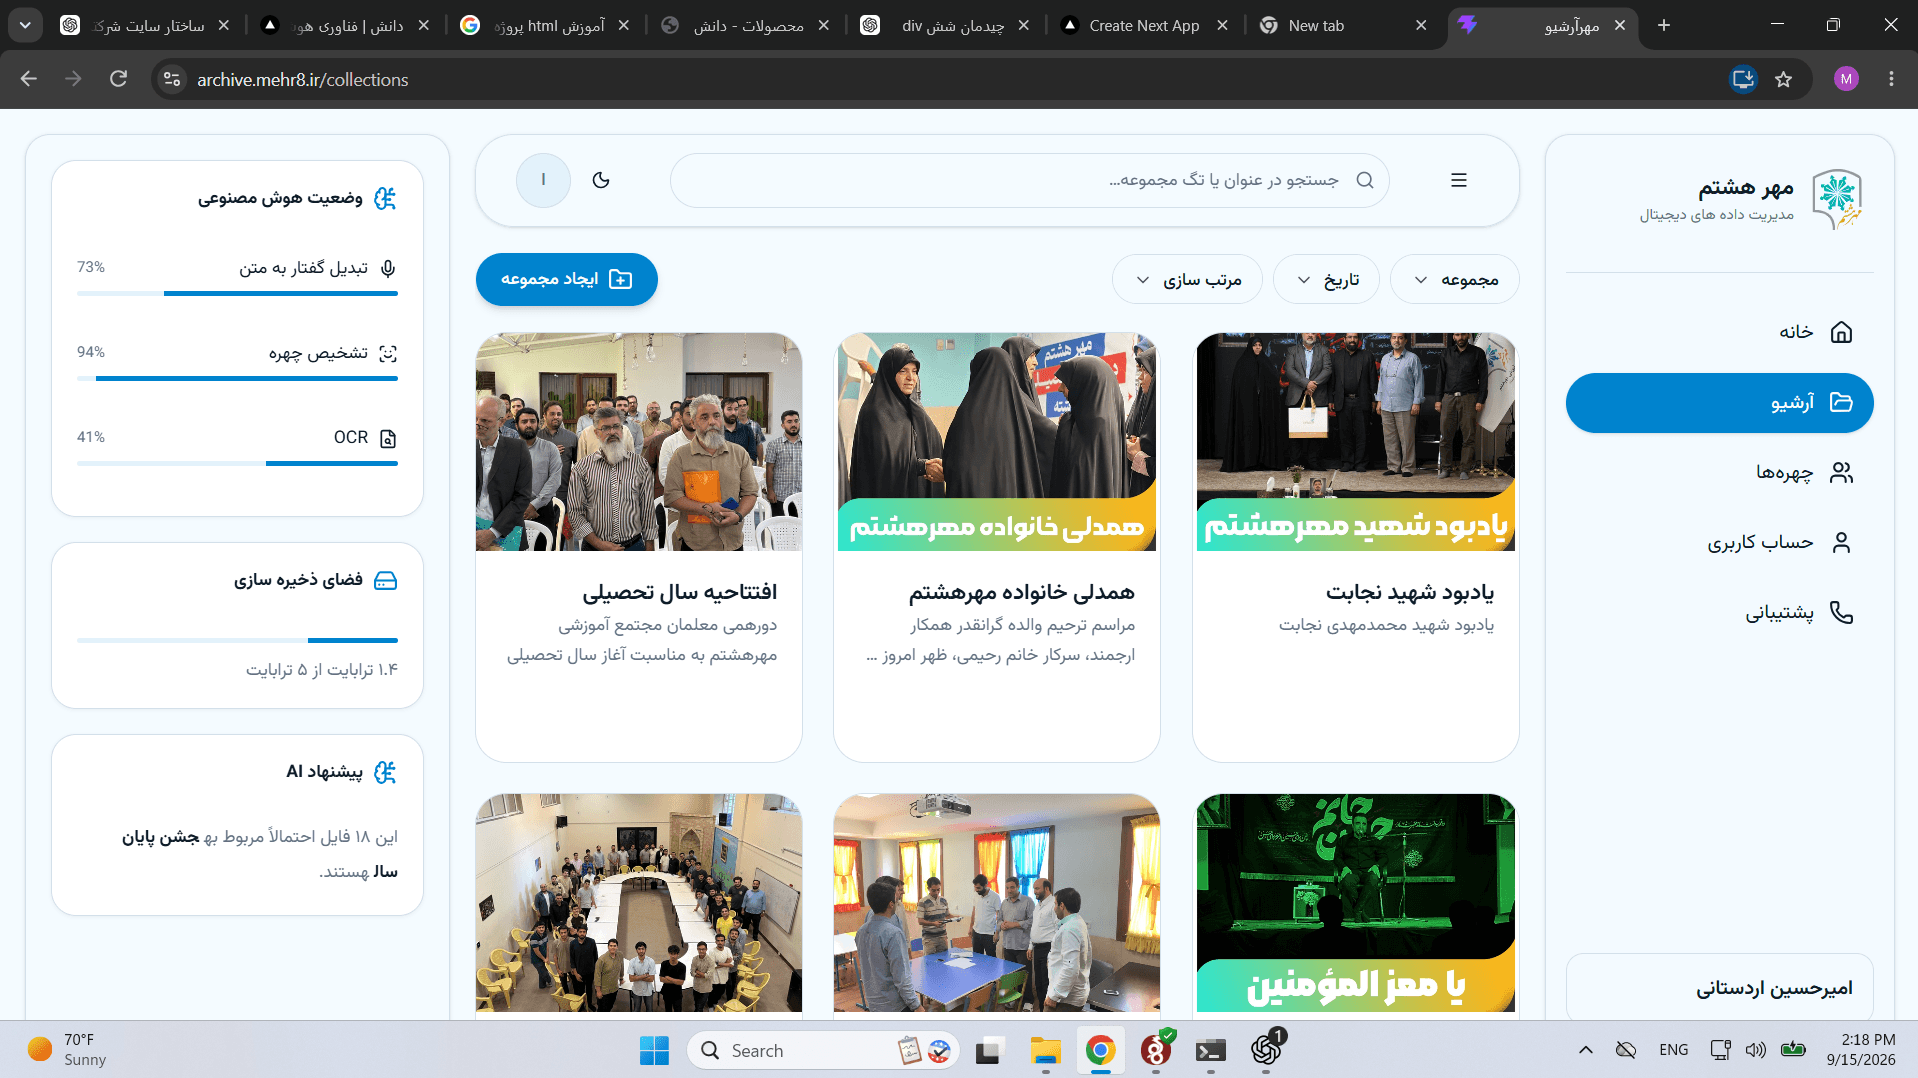The height and width of the screenshot is (1078, 1918).
Task: Open حساب کاربری menu item
Action: (1719, 542)
